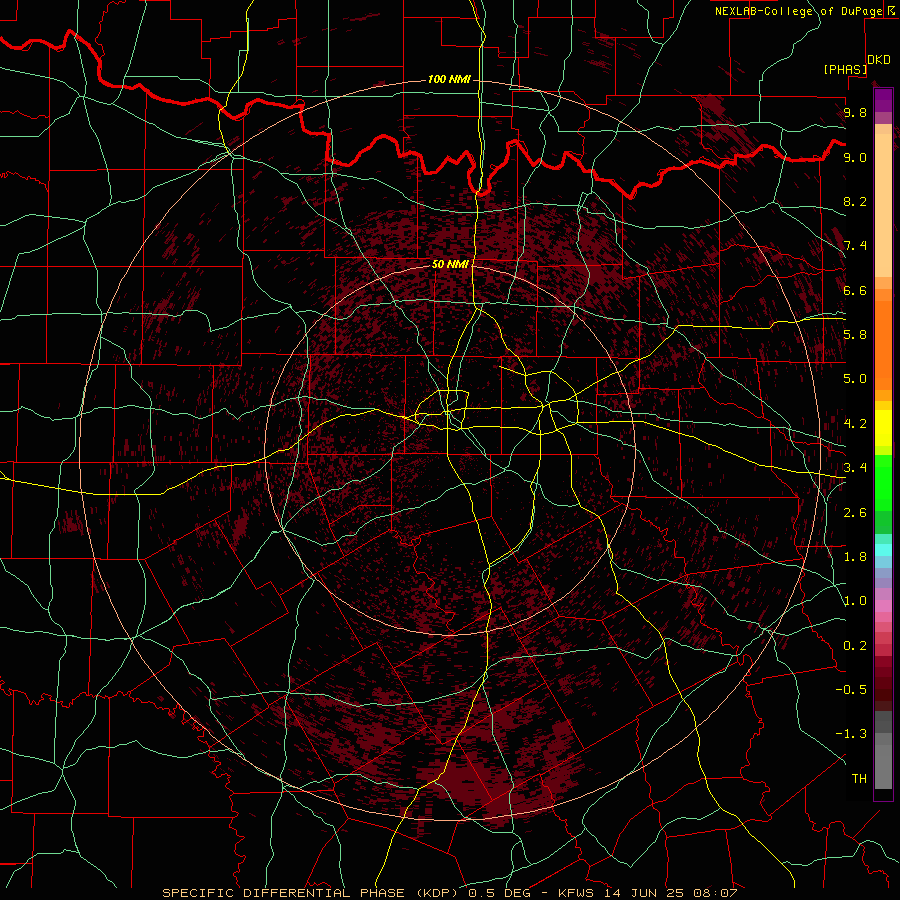Viewport: 900px width, 900px height.
Task: Click the 9.0 value on the color scale
Action: tap(855, 157)
